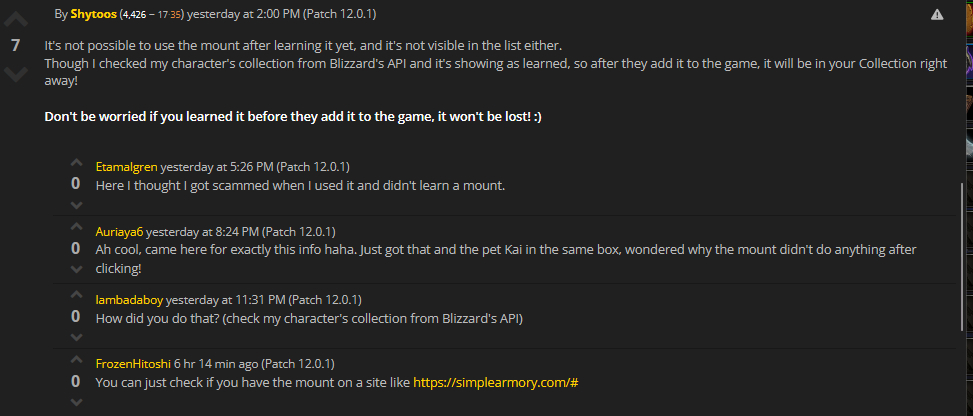973x416 pixels.
Task: Downvote Etamalgren's reply
Action: (76, 205)
